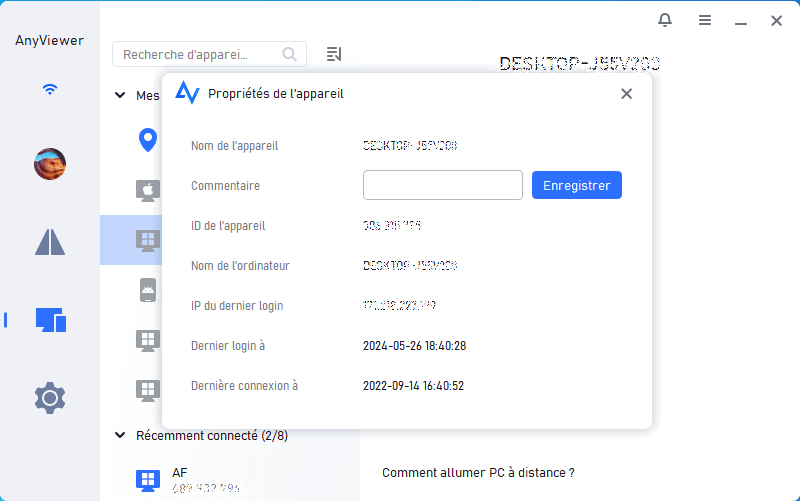Collapse the Récemment connecté group
The image size is (800, 501).
(x=120, y=435)
